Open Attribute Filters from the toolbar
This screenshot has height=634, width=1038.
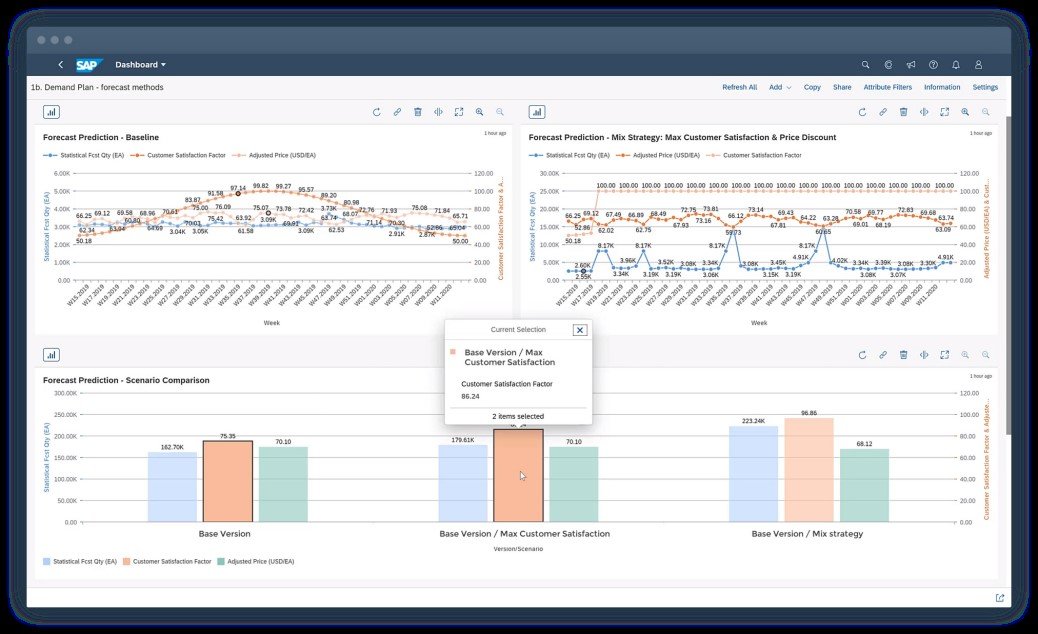point(887,87)
